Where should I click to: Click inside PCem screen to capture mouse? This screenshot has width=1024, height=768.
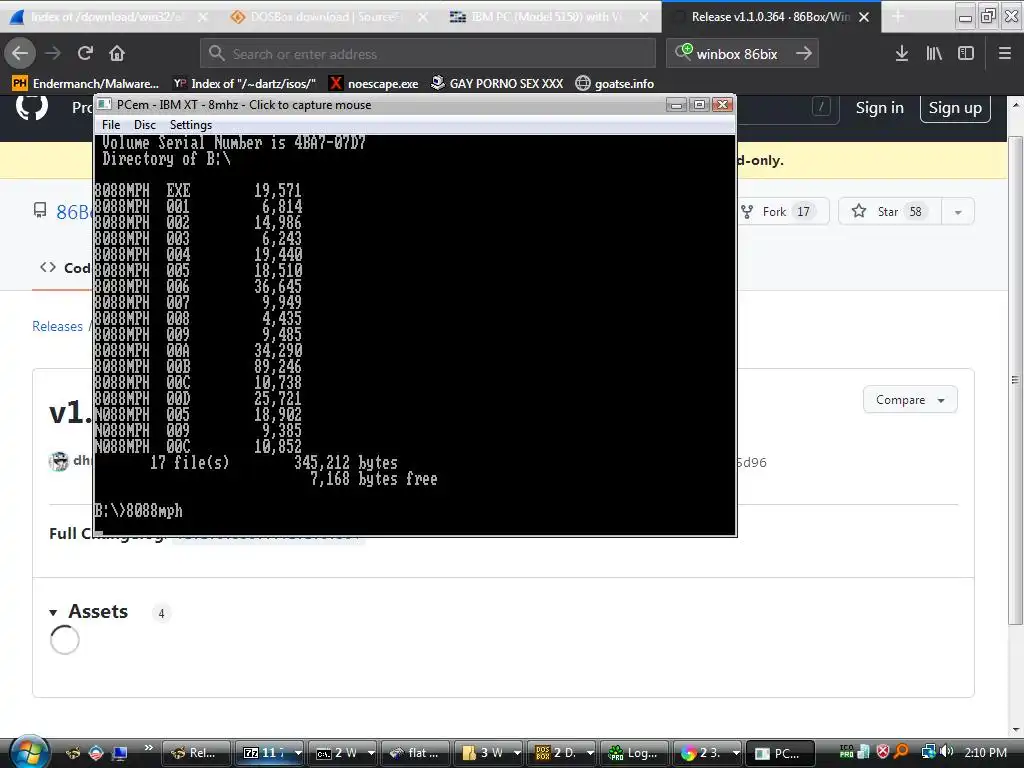[x=415, y=335]
